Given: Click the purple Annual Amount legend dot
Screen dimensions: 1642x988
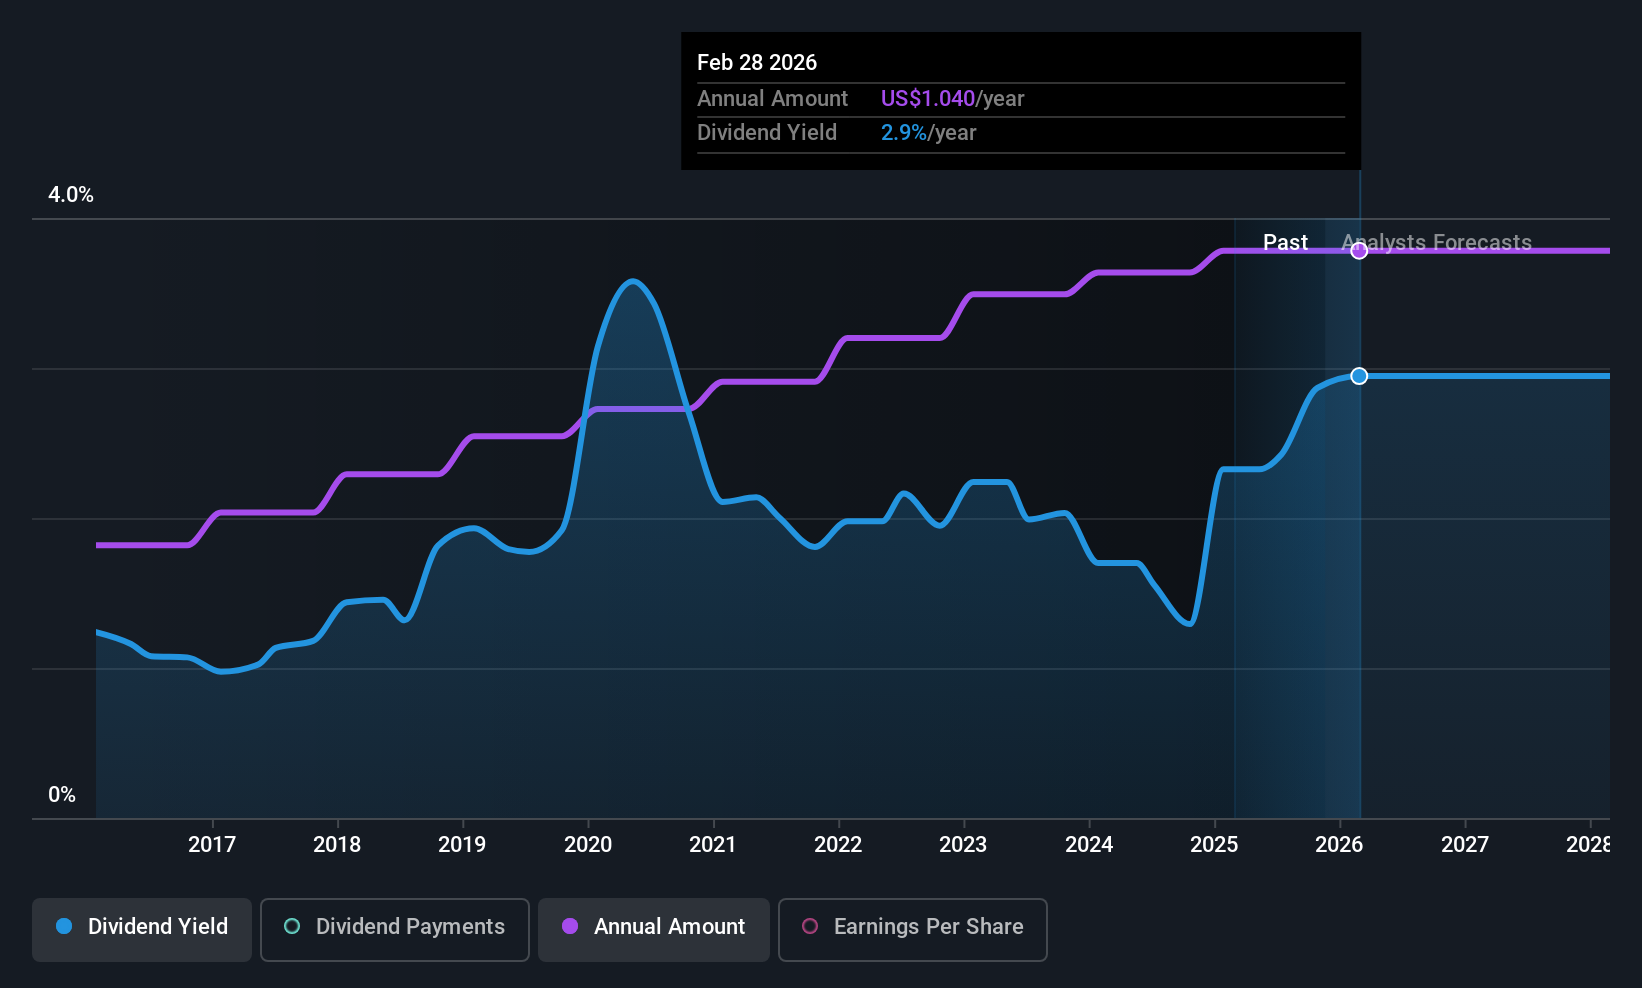Looking at the screenshot, I should (570, 927).
